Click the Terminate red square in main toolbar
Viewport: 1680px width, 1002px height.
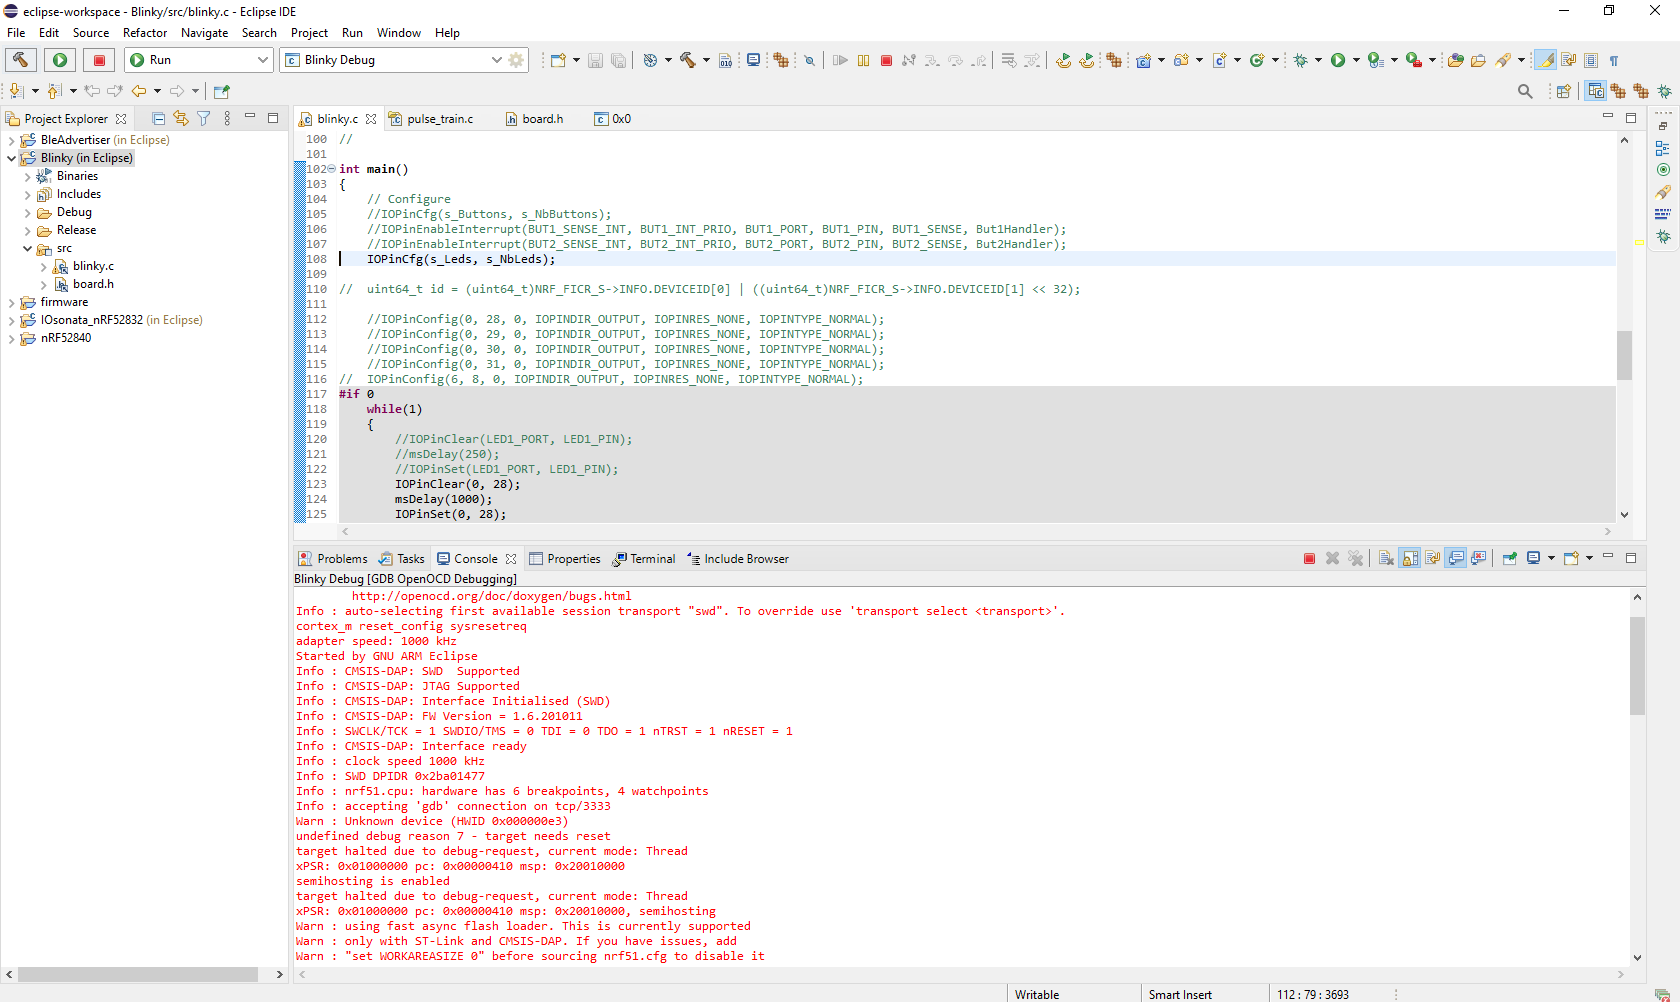point(886,60)
